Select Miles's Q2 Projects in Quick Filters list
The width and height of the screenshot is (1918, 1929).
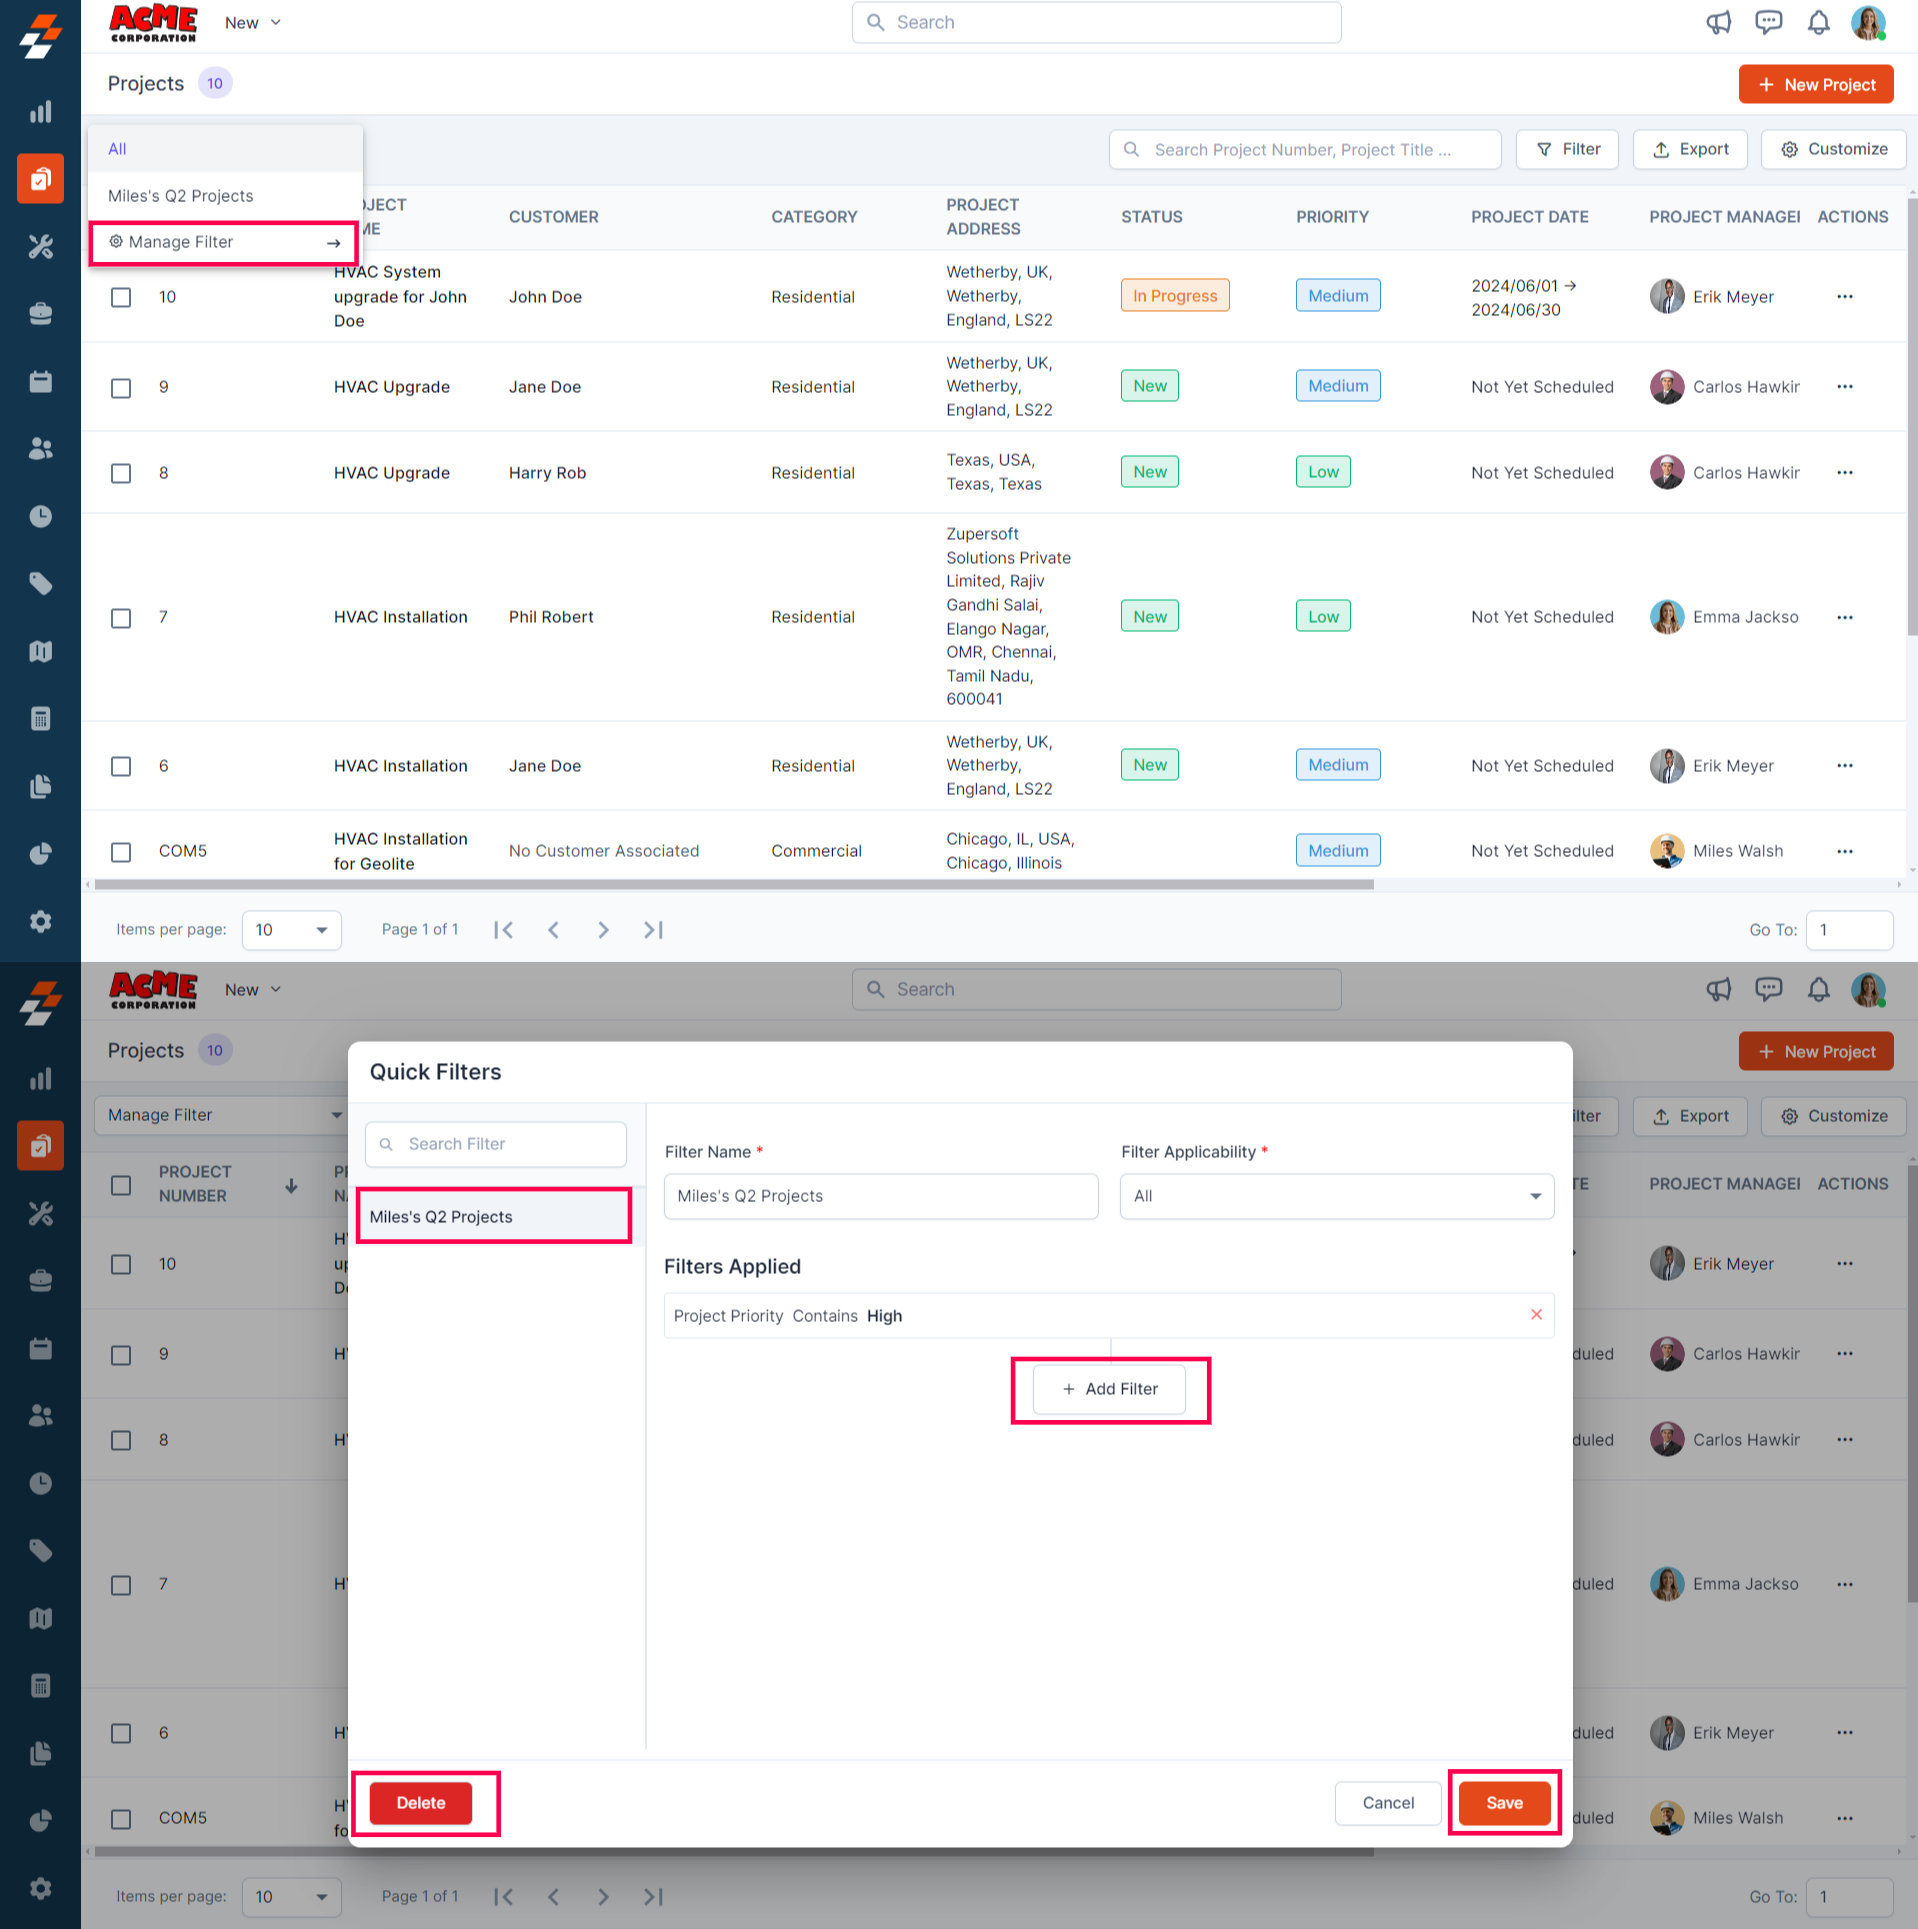point(494,1216)
